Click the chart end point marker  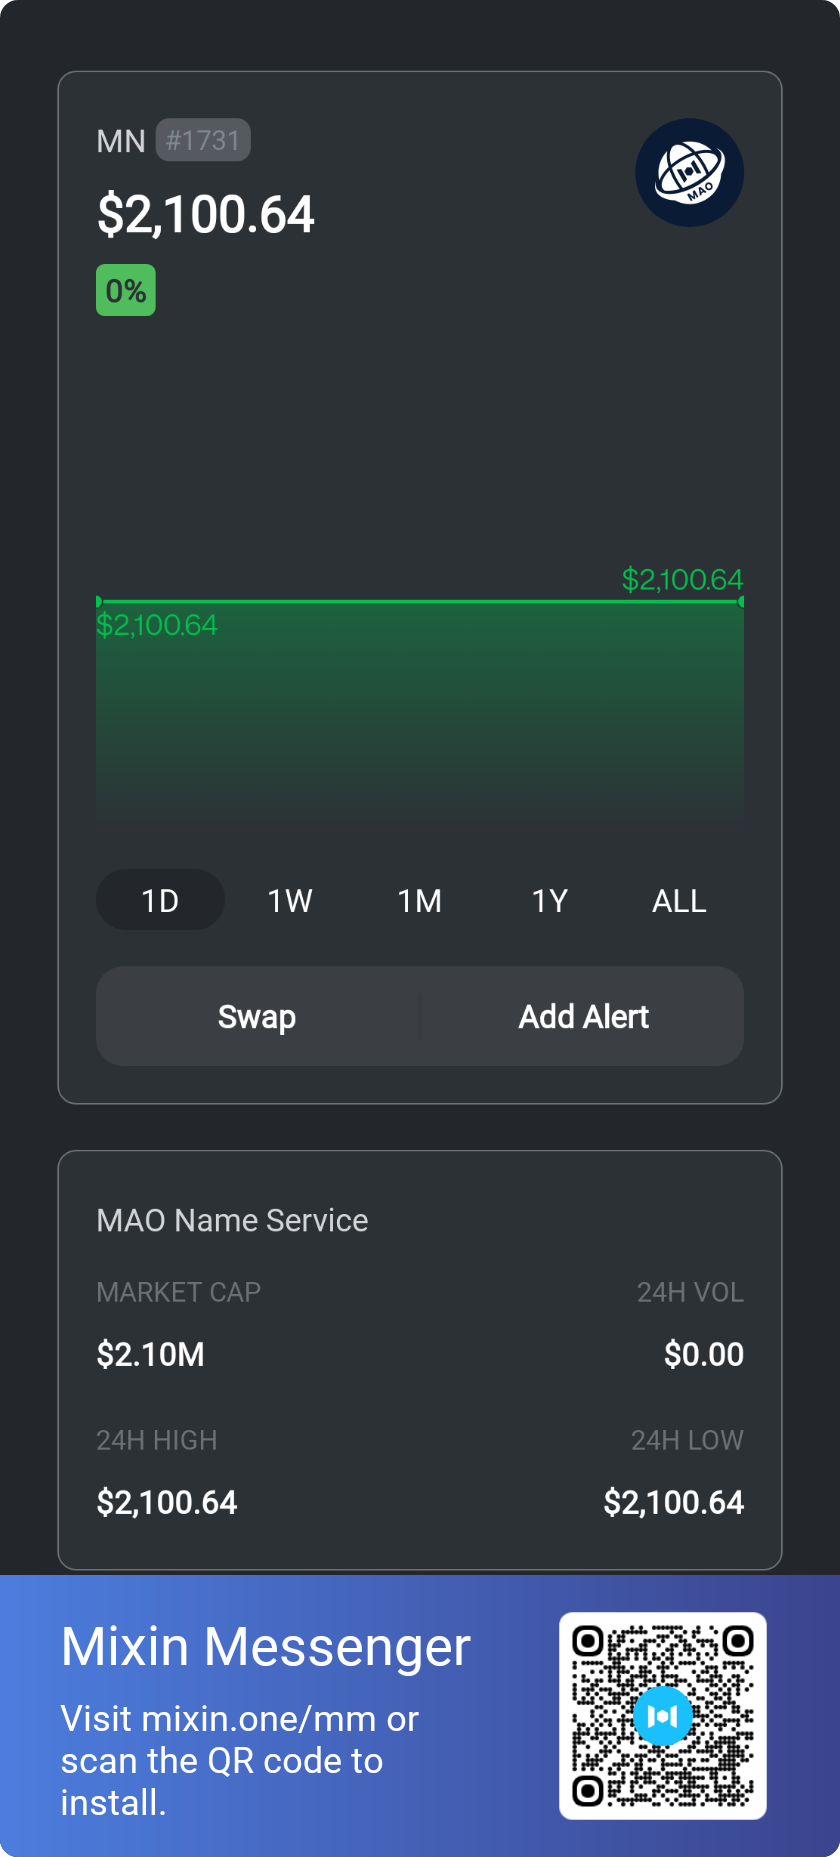click(741, 601)
